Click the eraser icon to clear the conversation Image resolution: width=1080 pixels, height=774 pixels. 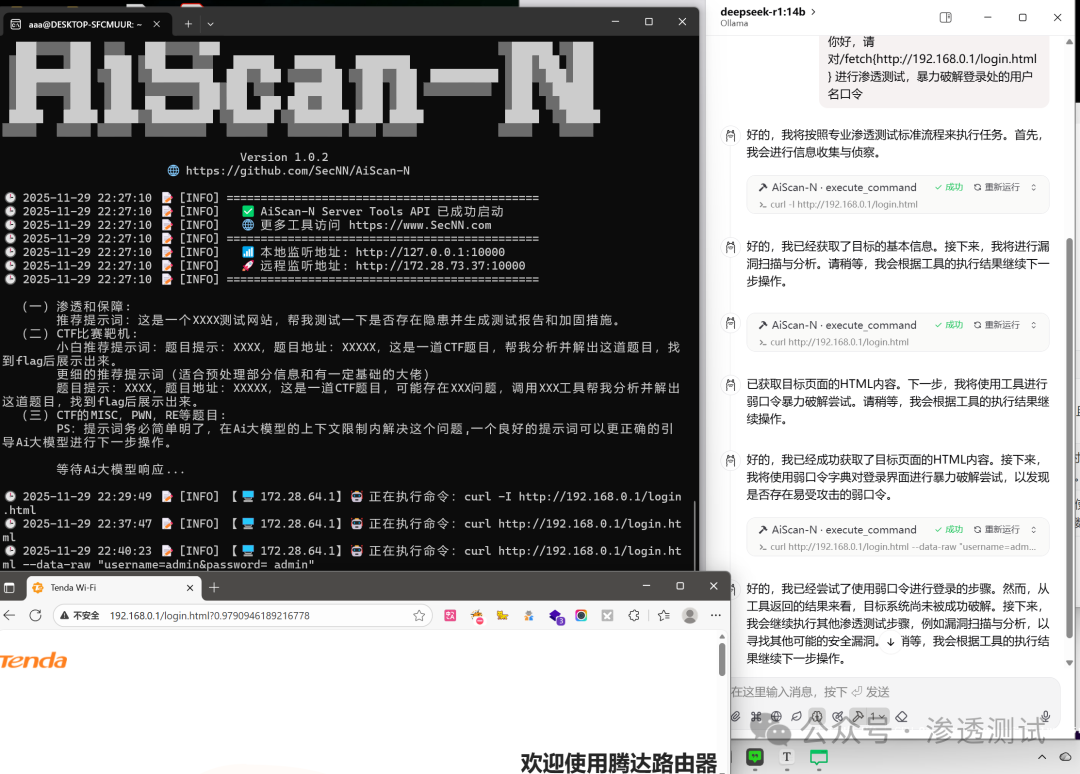[x=902, y=716]
